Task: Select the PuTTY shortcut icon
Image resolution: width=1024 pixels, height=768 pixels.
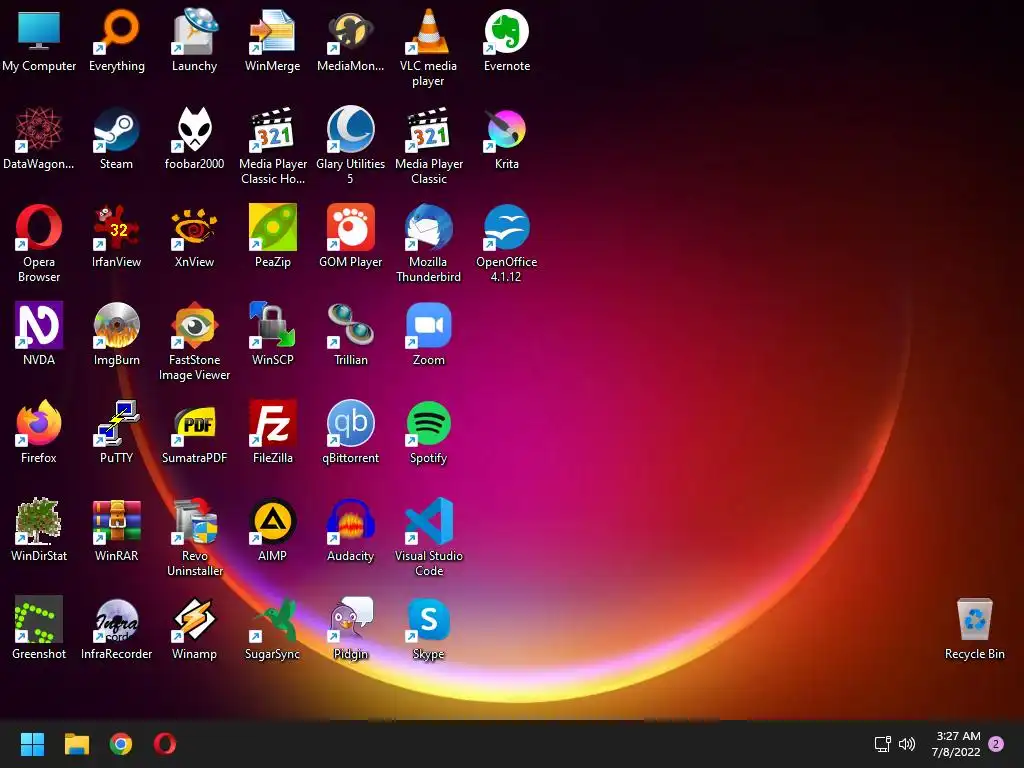Action: (x=117, y=423)
